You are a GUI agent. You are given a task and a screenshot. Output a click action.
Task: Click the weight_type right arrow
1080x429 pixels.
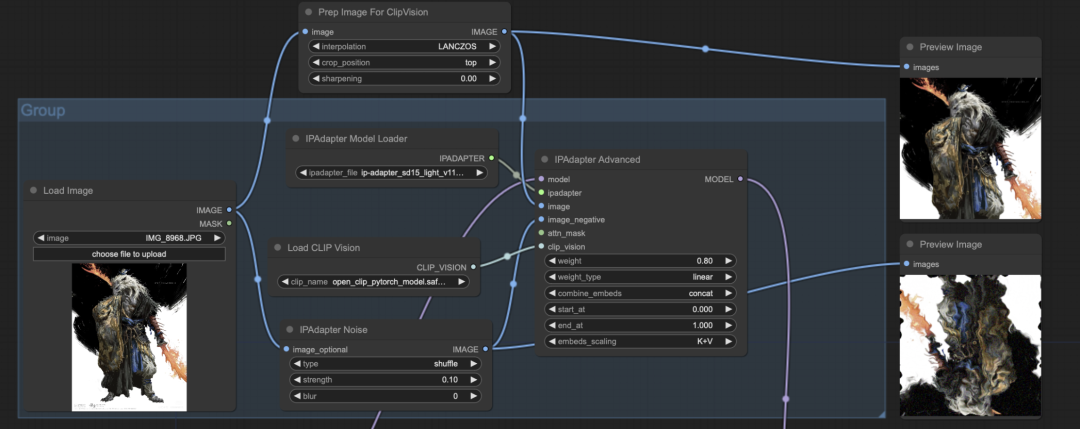coord(728,277)
